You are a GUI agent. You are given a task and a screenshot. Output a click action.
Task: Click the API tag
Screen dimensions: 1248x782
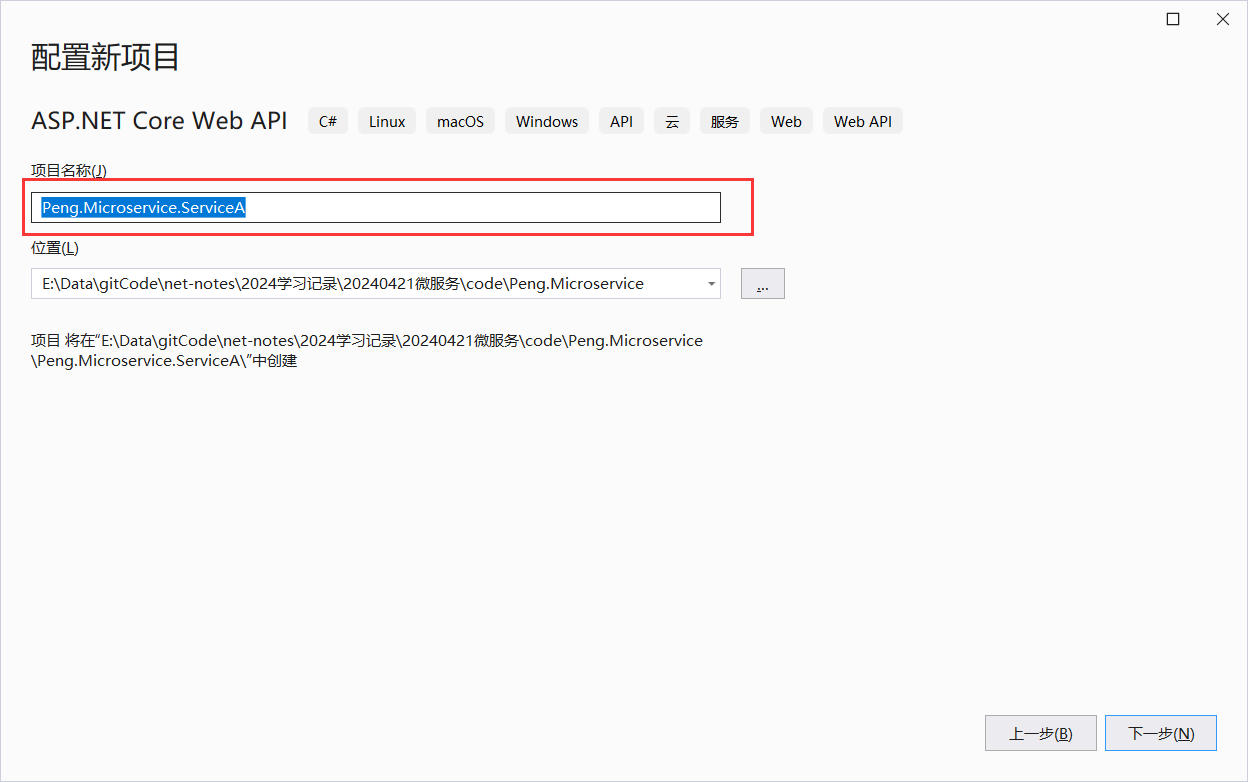pos(622,121)
